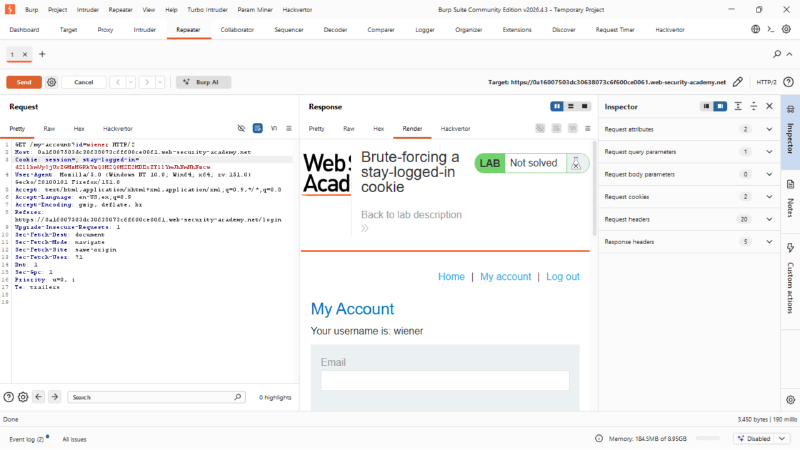Select side-by-side response layout toggle
The height and width of the screenshot is (450, 800).
point(557,106)
